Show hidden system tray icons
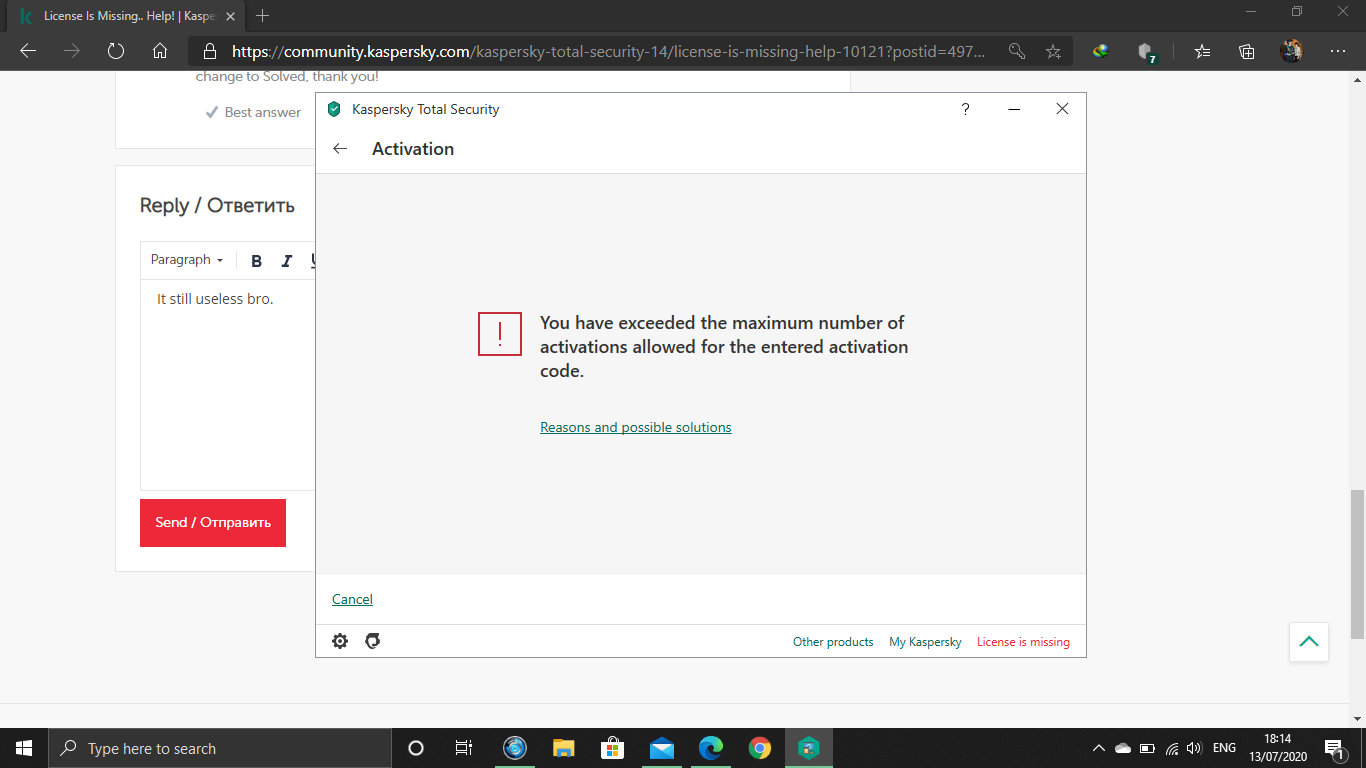Image resolution: width=1366 pixels, height=768 pixels. coord(1099,748)
